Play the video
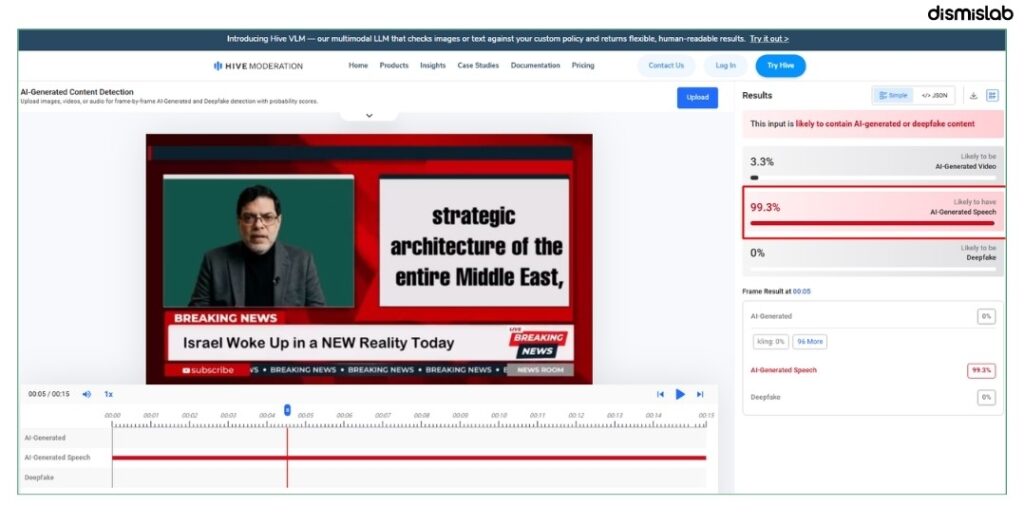 (680, 394)
